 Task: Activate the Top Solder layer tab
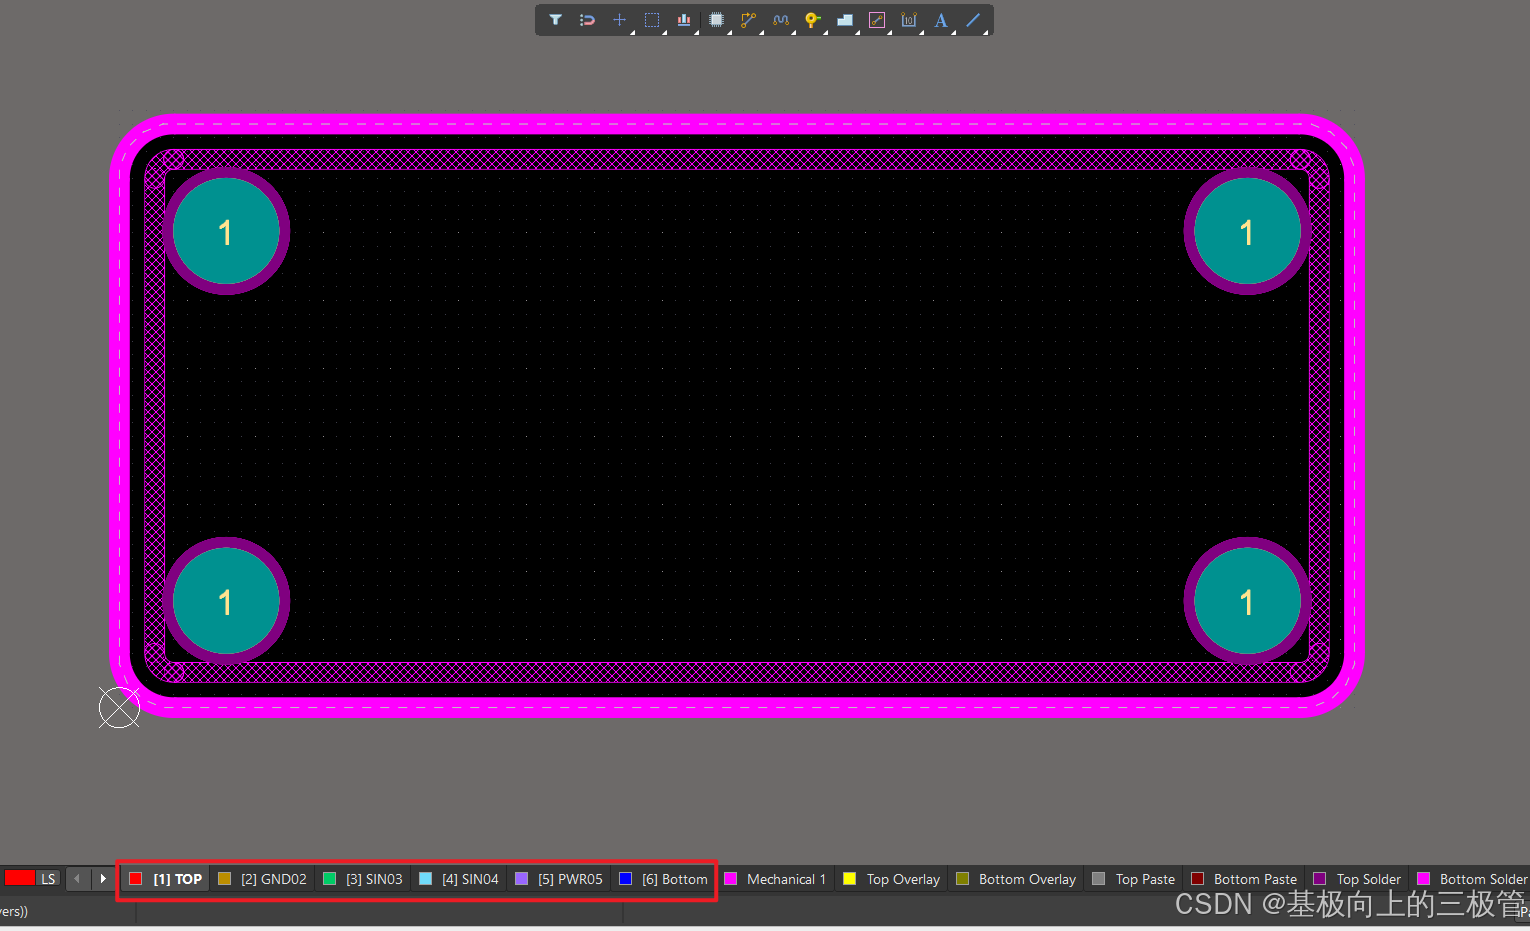click(1357, 879)
